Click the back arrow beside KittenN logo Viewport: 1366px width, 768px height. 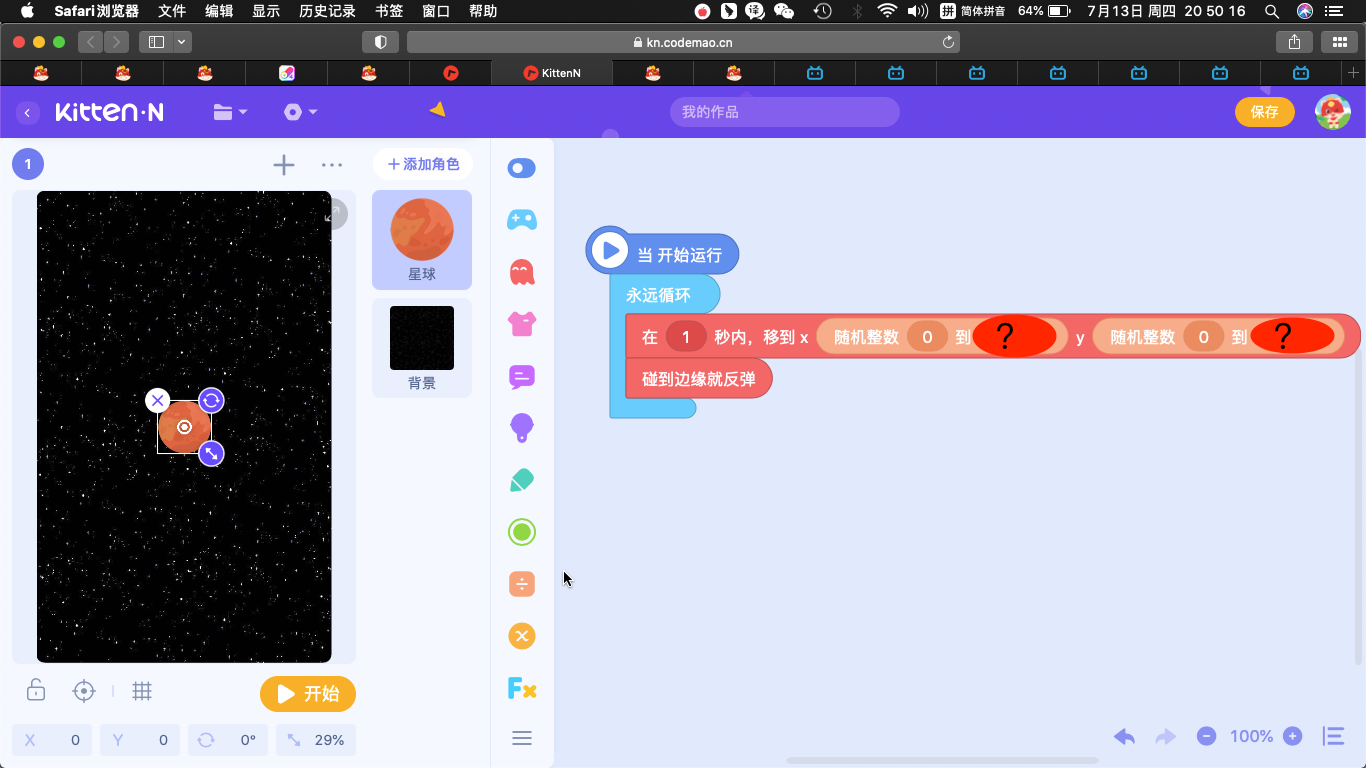(x=28, y=112)
